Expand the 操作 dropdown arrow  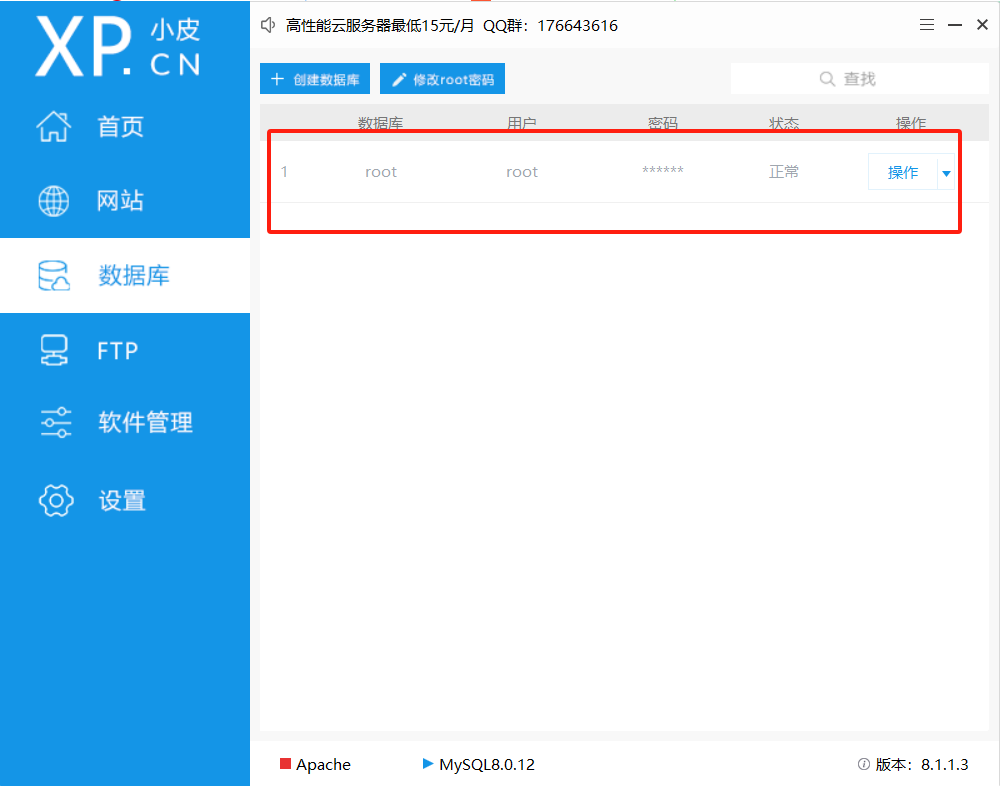[x=946, y=173]
